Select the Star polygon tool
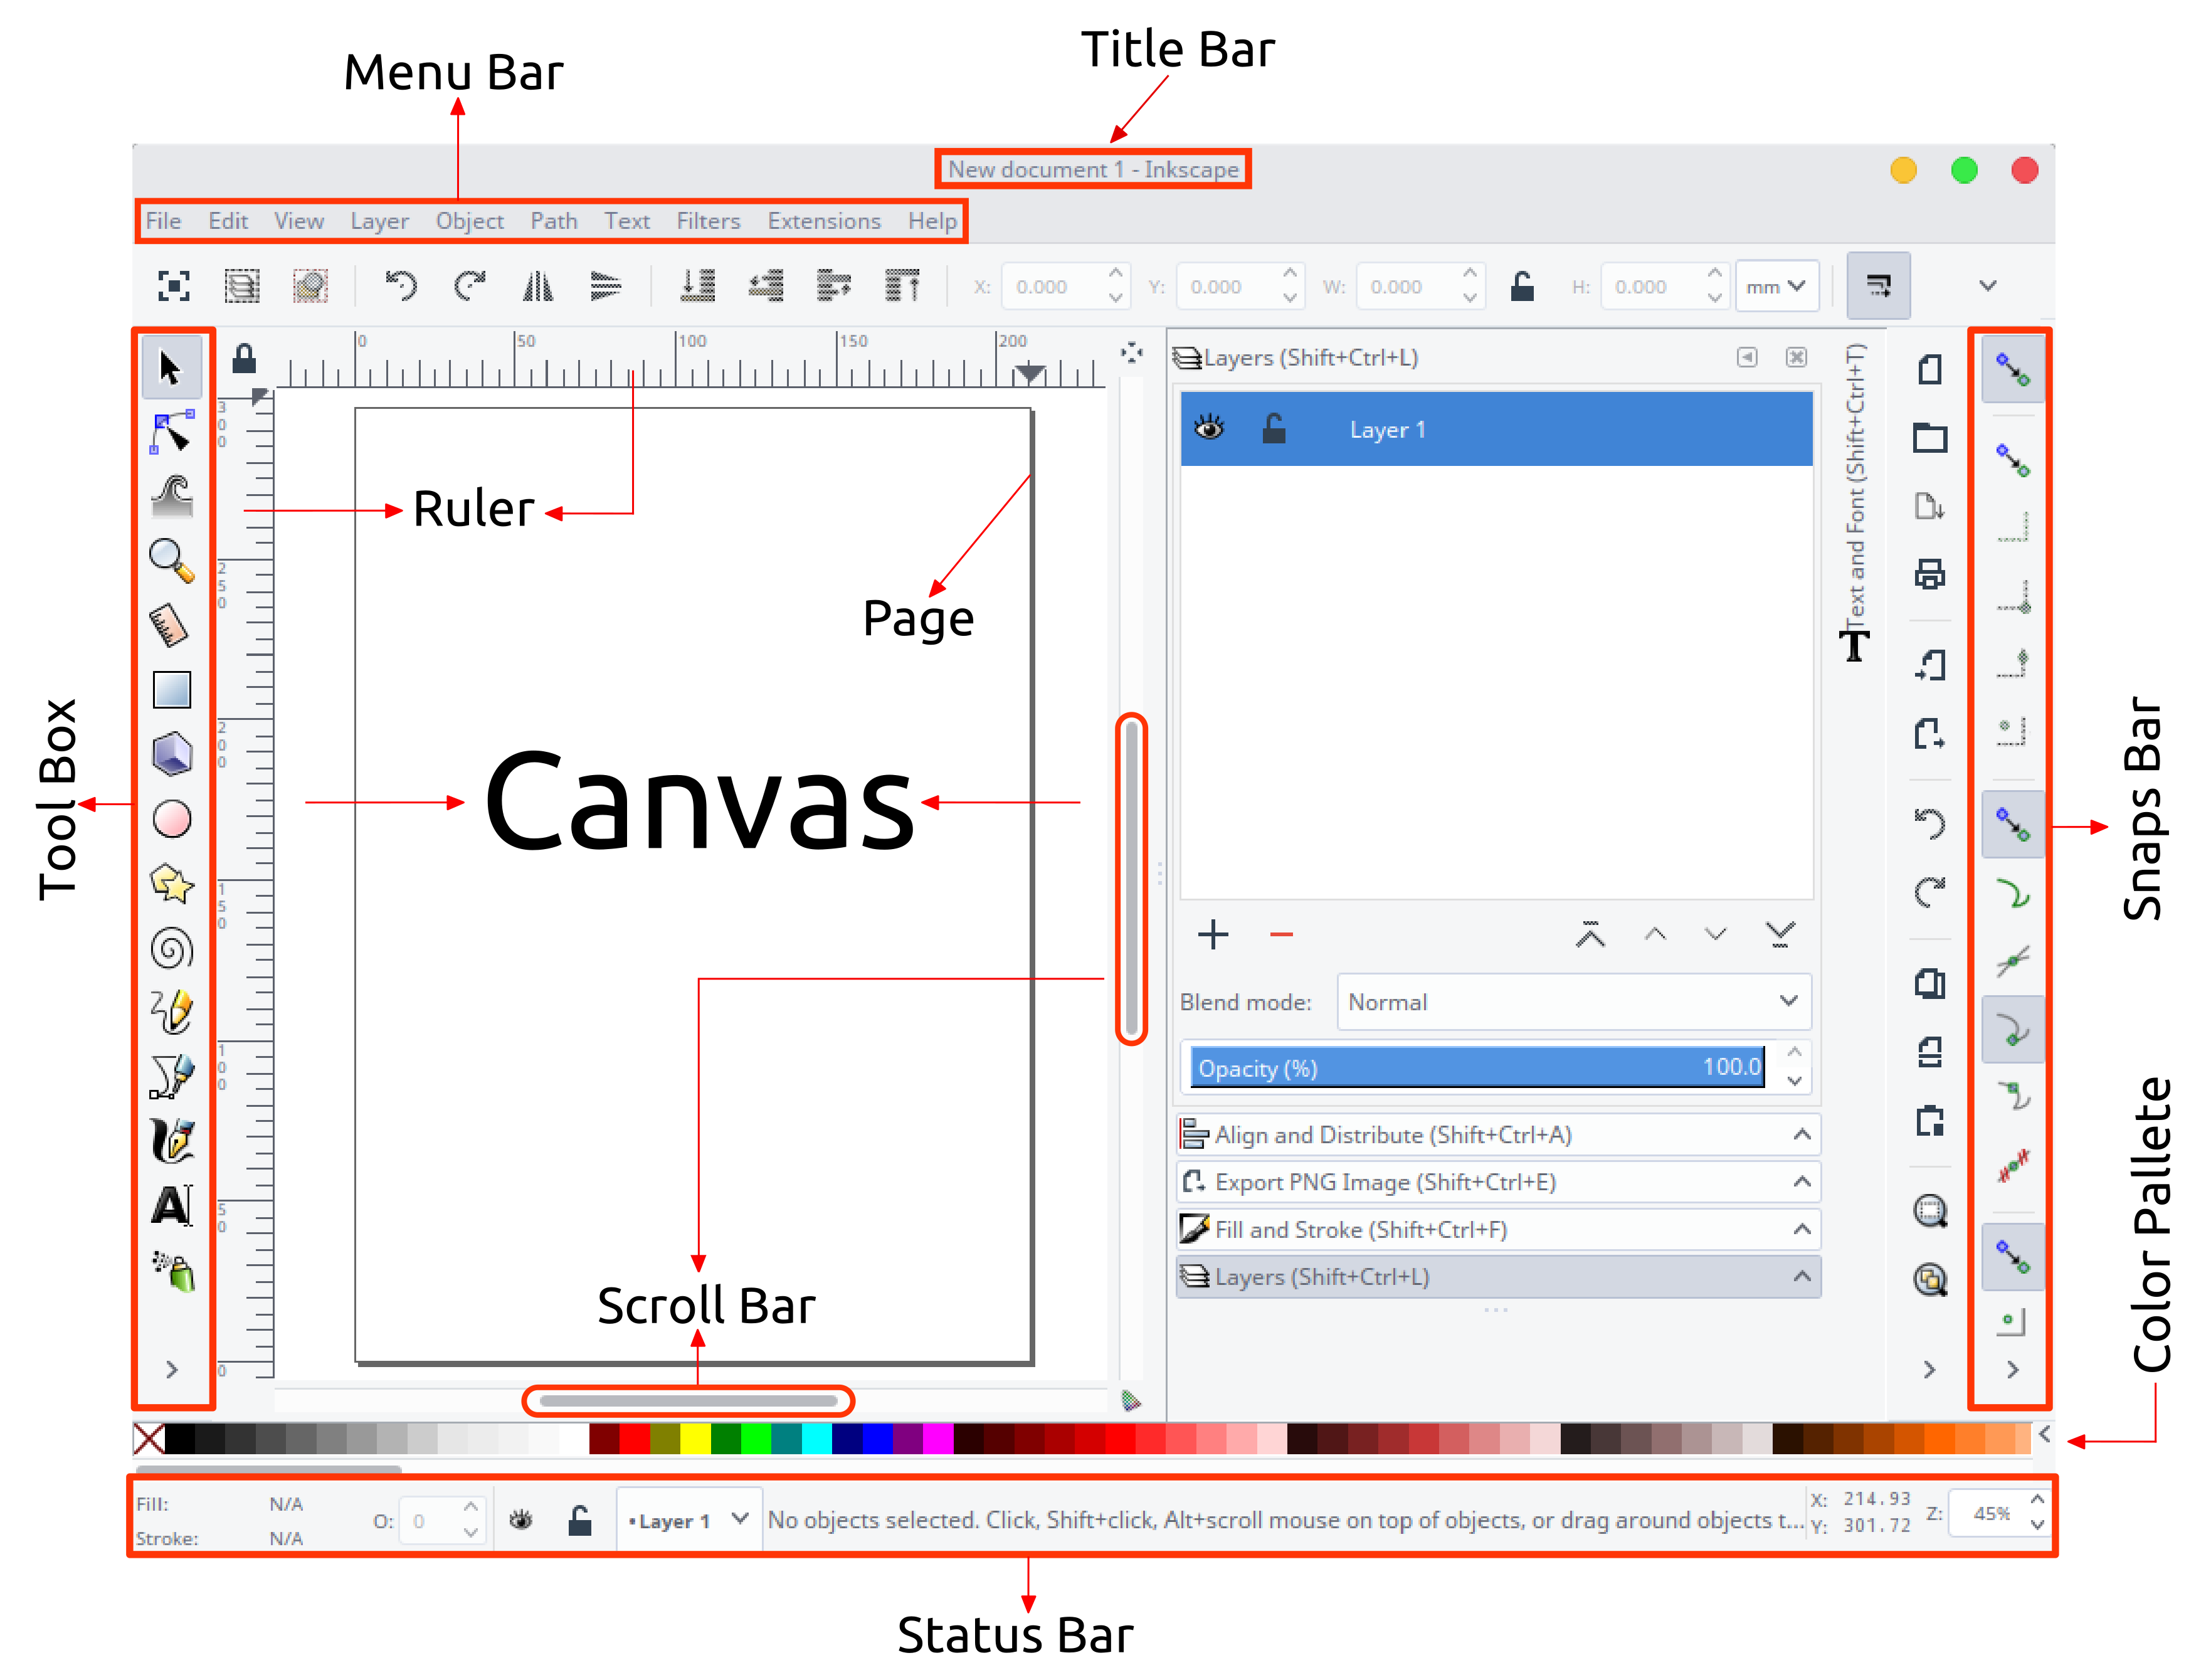The image size is (2206, 1680). click(171, 884)
